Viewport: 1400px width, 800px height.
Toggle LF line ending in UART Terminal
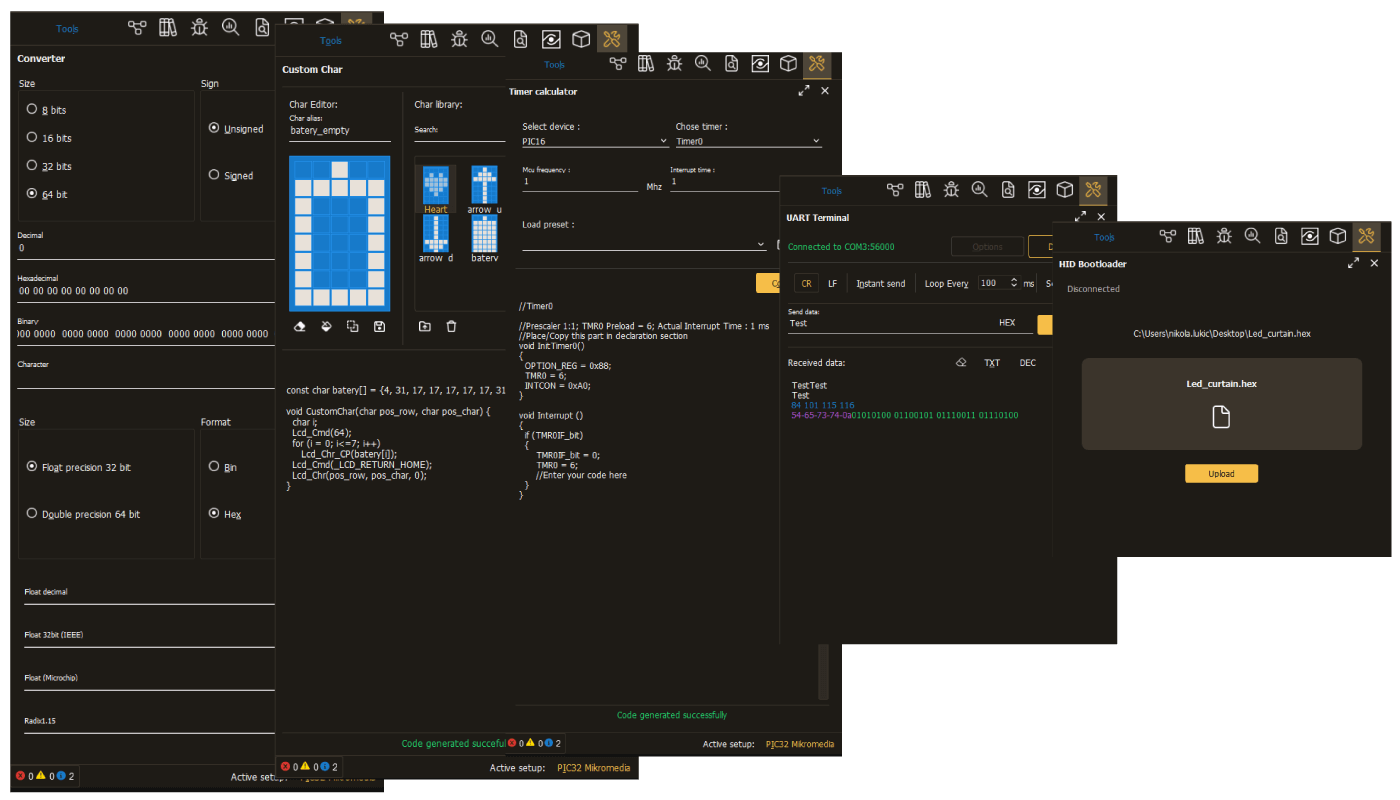[x=832, y=284]
